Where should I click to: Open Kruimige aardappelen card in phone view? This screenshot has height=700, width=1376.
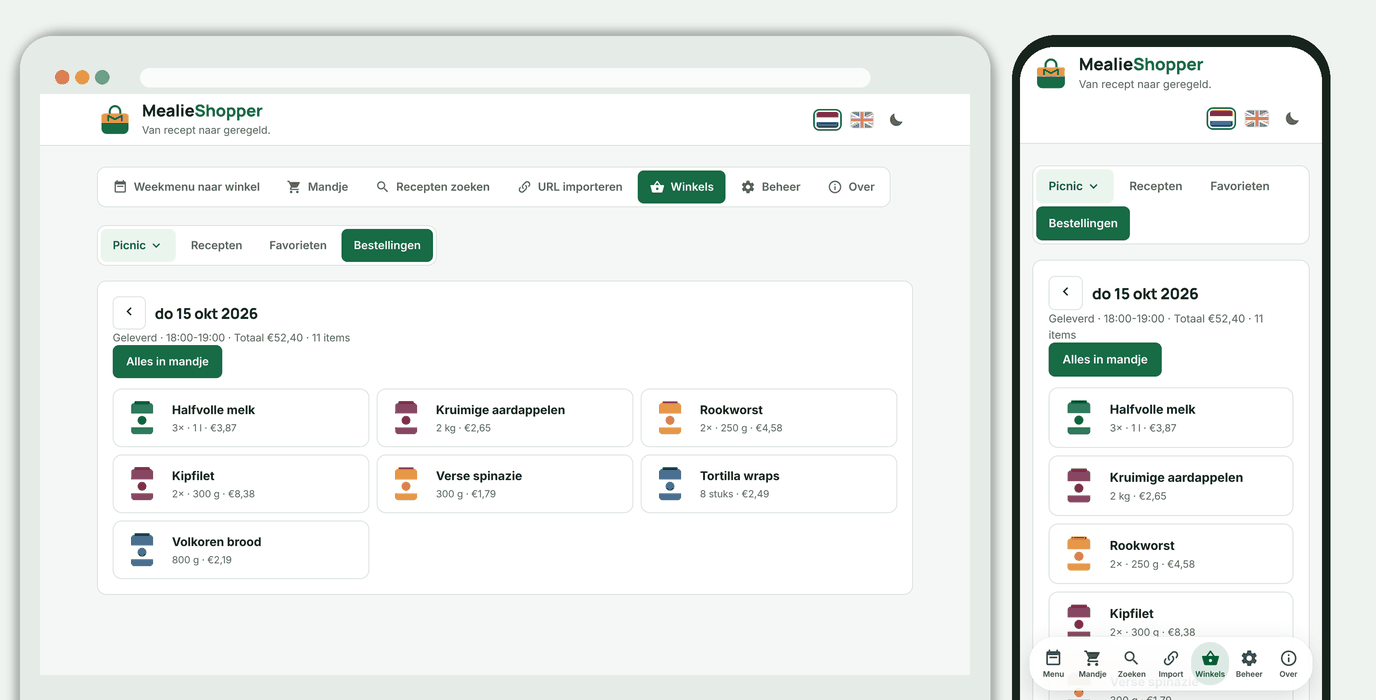click(1171, 486)
